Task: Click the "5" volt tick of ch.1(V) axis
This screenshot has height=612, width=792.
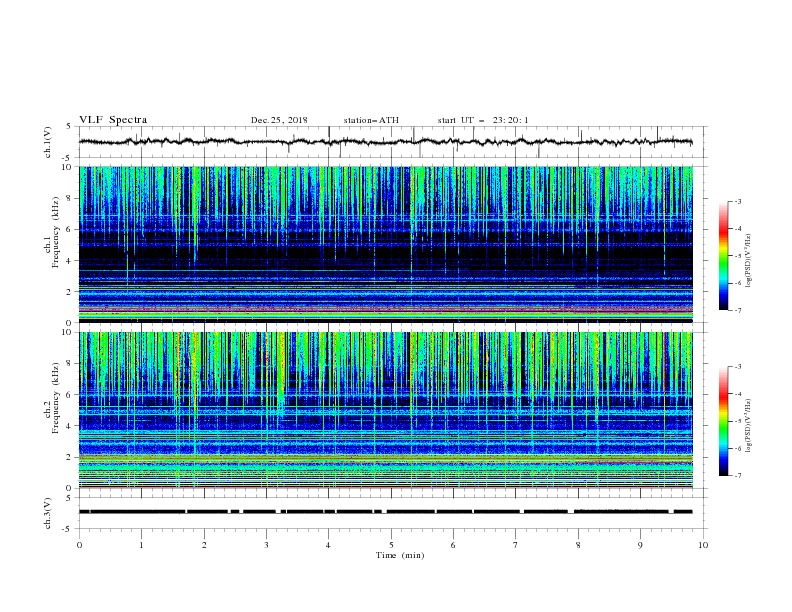Action: 70,127
